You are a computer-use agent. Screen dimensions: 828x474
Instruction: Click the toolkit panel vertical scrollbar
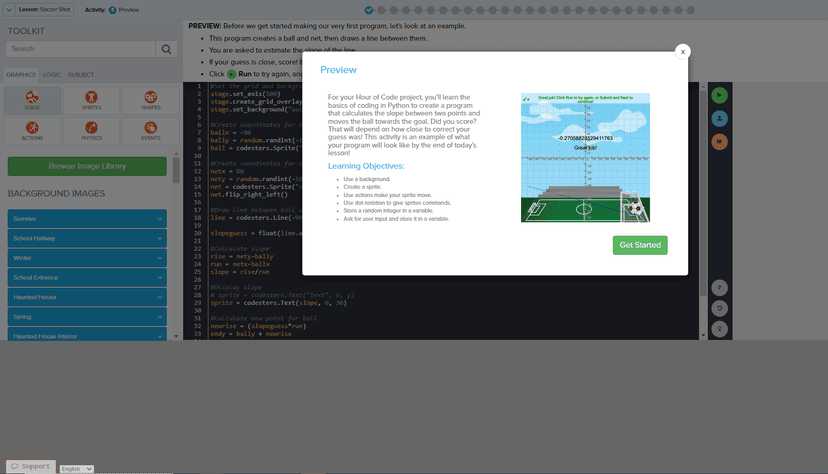pos(176,170)
